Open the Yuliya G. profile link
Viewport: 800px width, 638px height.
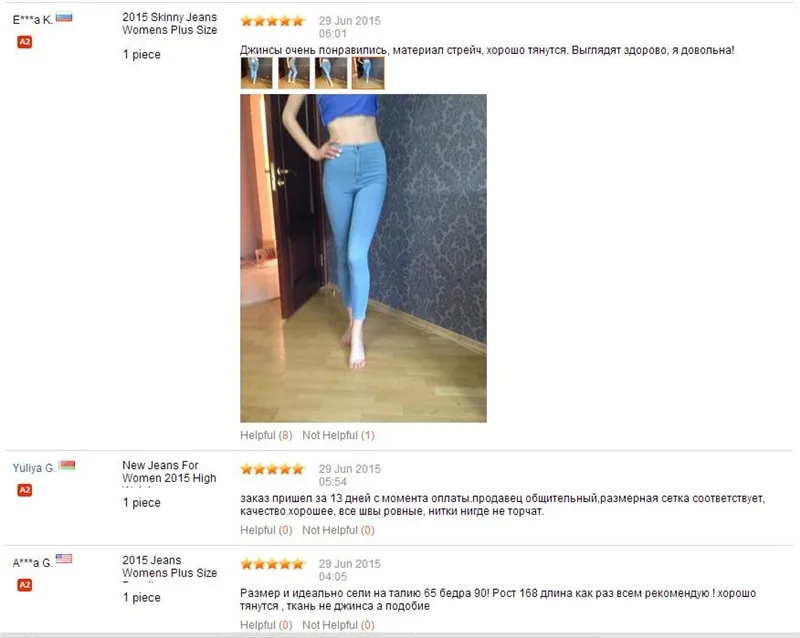pyautogui.click(x=34, y=468)
